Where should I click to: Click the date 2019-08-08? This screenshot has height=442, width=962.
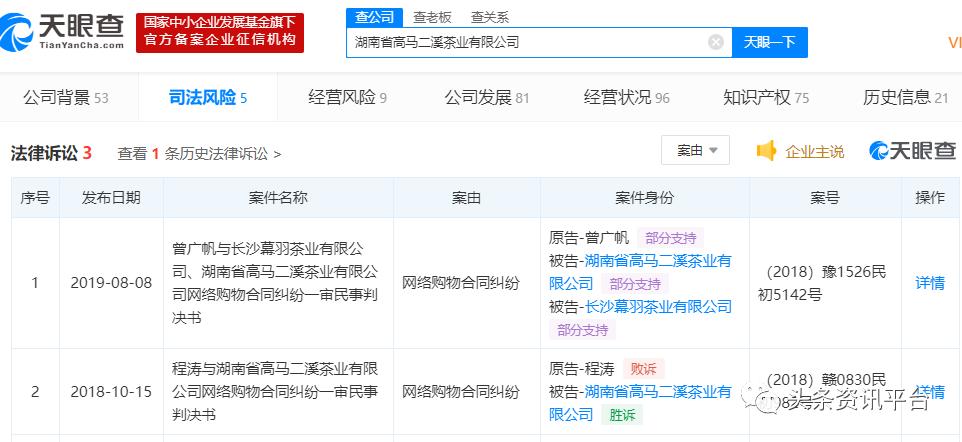pos(111,283)
